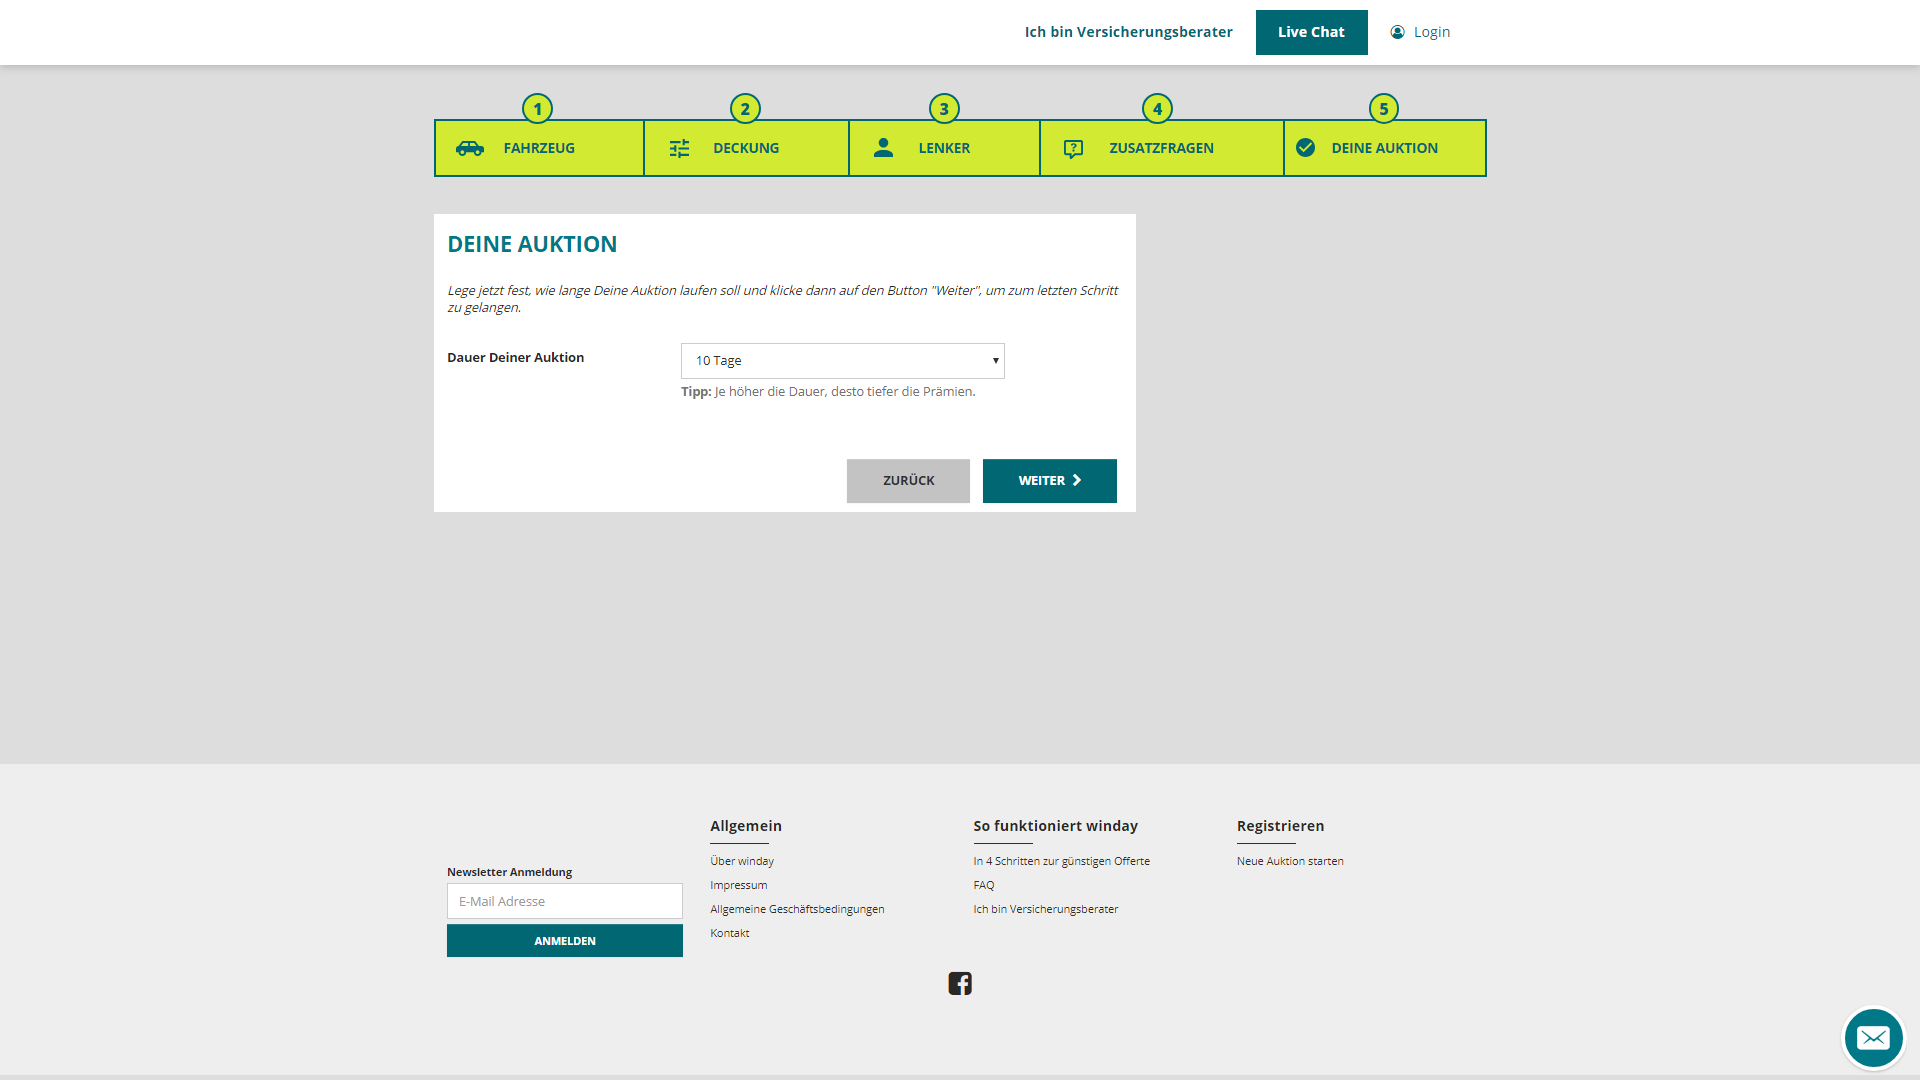Click the Anmelden newsletter button
Screen dimensions: 1920x1080
point(564,941)
